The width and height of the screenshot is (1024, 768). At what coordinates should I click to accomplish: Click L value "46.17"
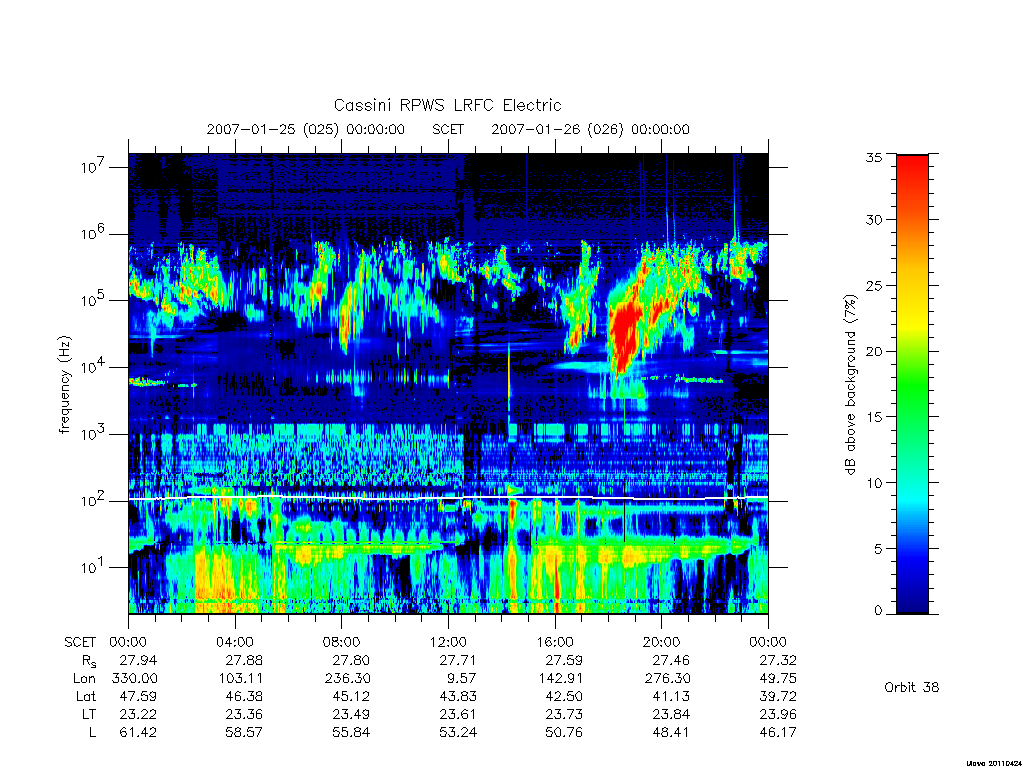777,732
